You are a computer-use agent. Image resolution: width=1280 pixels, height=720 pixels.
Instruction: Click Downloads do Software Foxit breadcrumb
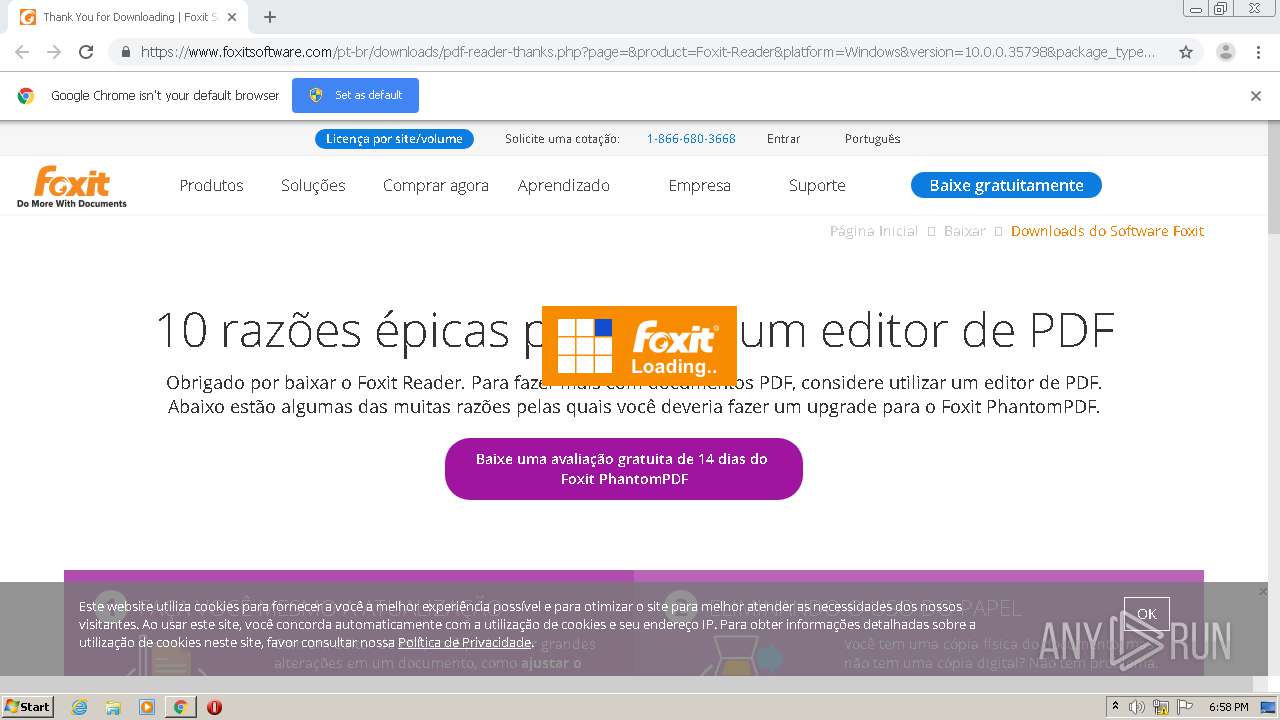[x=1107, y=231]
